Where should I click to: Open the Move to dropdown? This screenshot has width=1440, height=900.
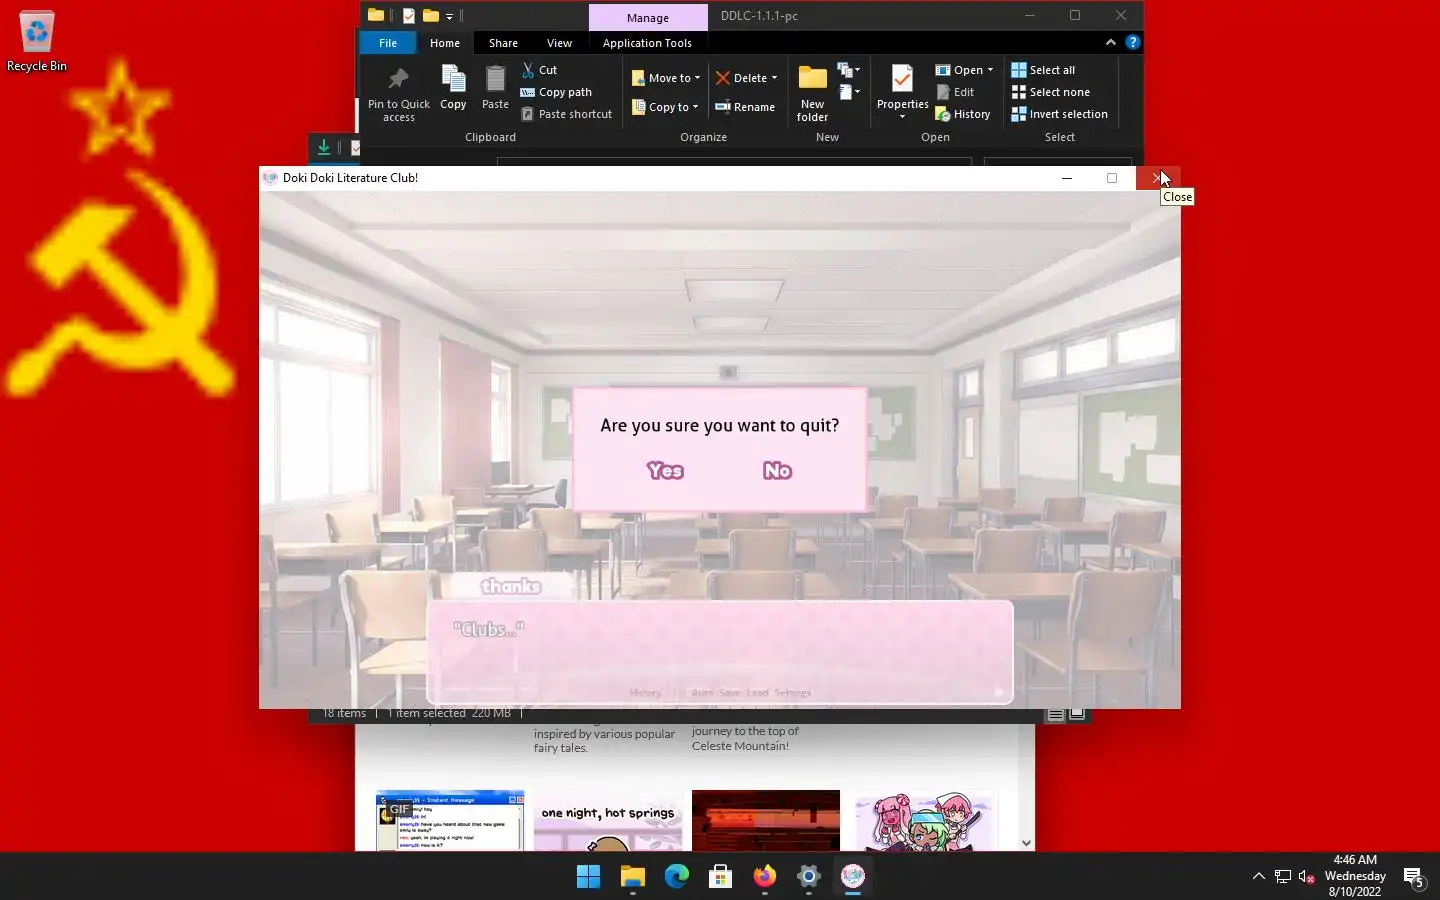(666, 78)
